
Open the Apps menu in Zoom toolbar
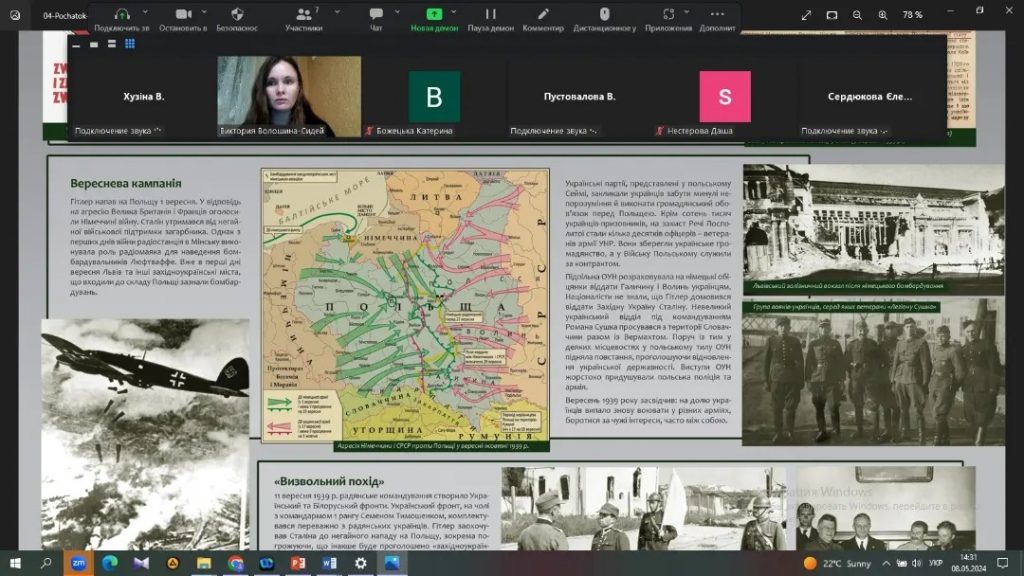668,14
